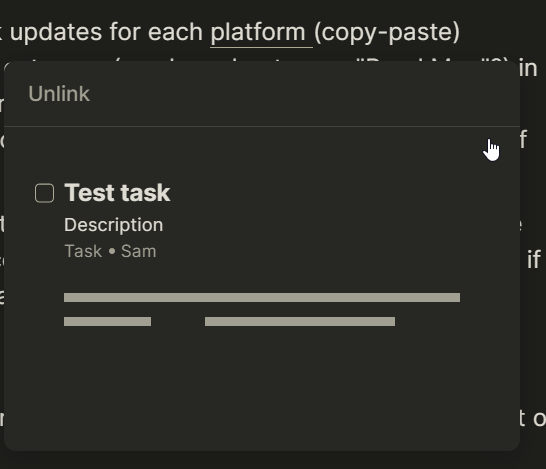546x469 pixels.
Task: Click the underlined platform link
Action: [x=258, y=32]
